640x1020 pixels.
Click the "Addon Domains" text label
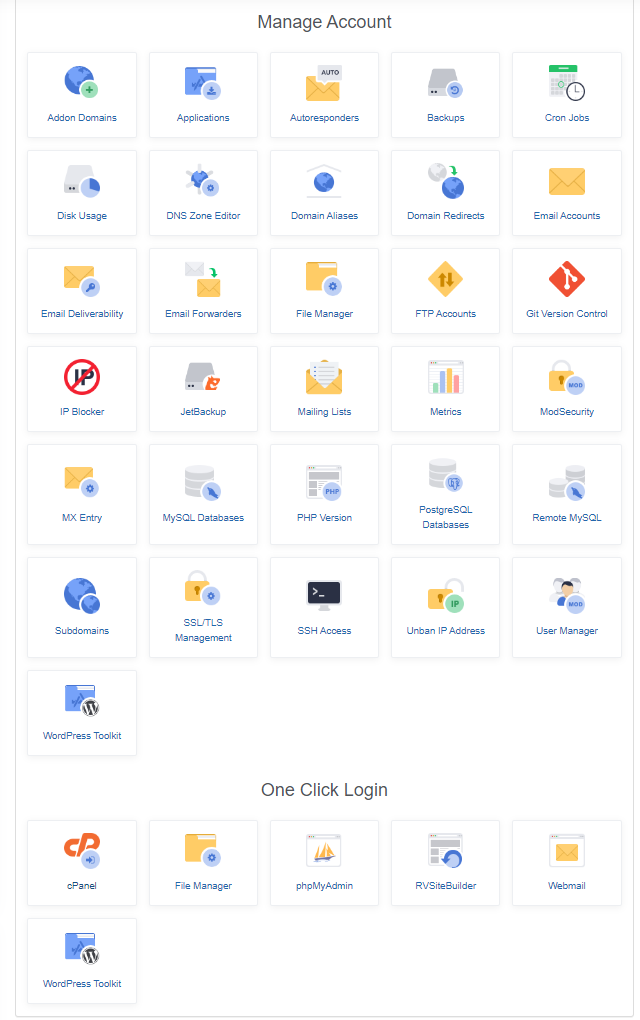click(82, 118)
